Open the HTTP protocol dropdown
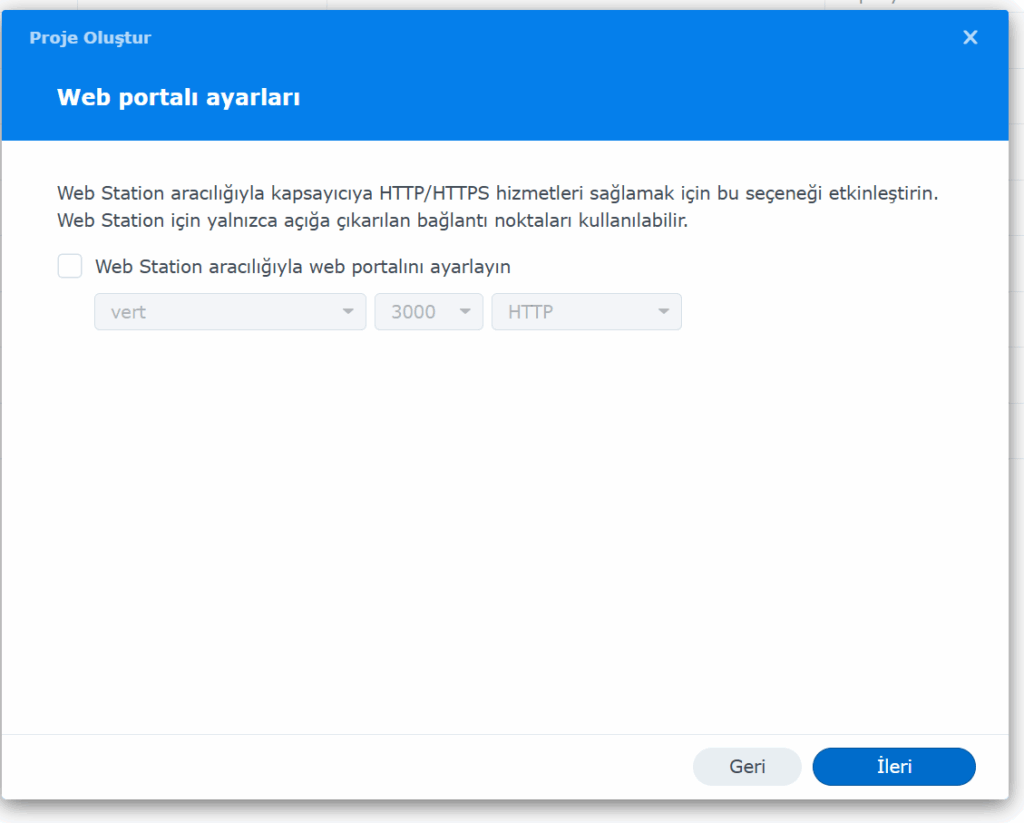Viewport: 1024px width, 823px height. coord(586,312)
